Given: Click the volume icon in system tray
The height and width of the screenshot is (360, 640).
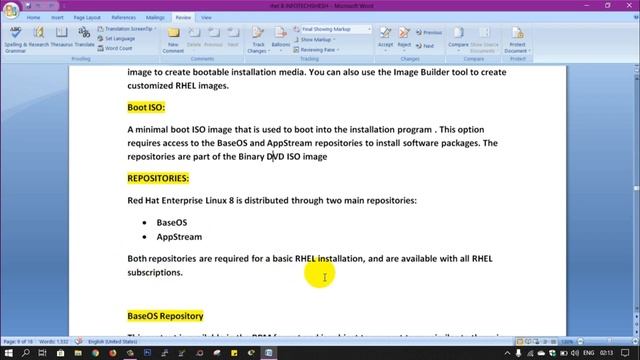Looking at the screenshot, I should click(x=575, y=353).
